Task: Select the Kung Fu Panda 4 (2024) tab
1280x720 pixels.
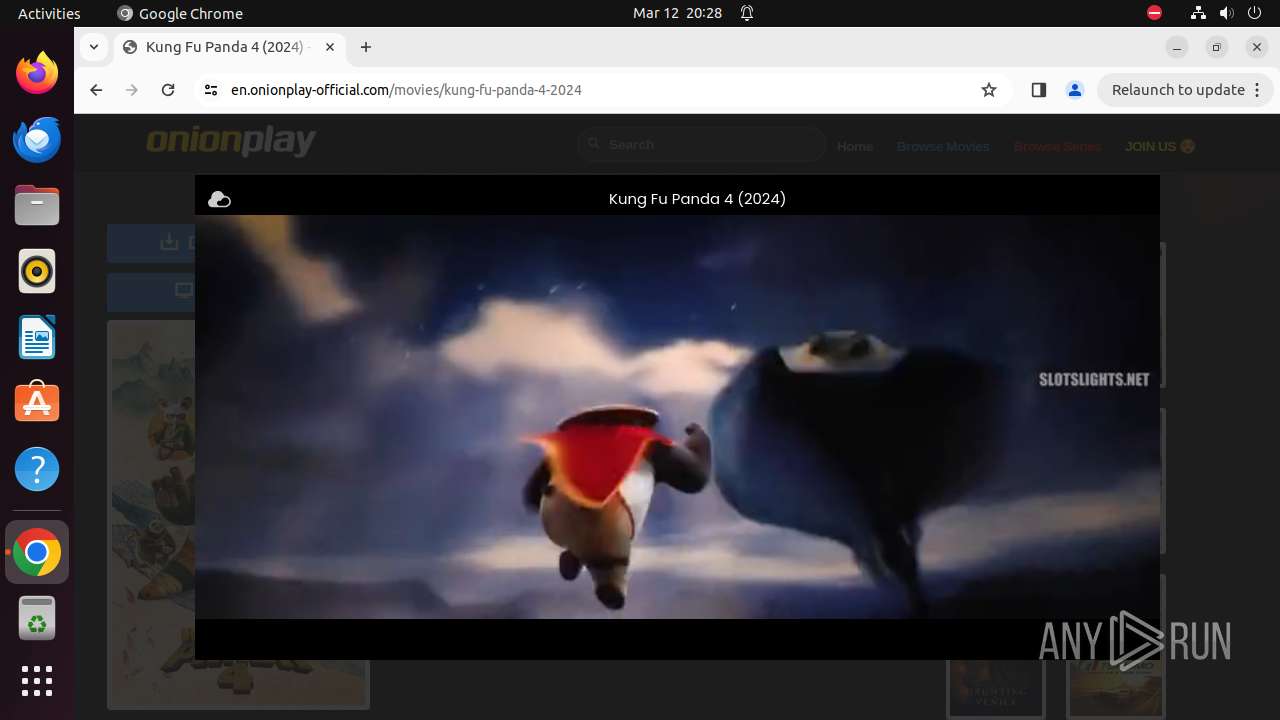Action: click(x=229, y=47)
